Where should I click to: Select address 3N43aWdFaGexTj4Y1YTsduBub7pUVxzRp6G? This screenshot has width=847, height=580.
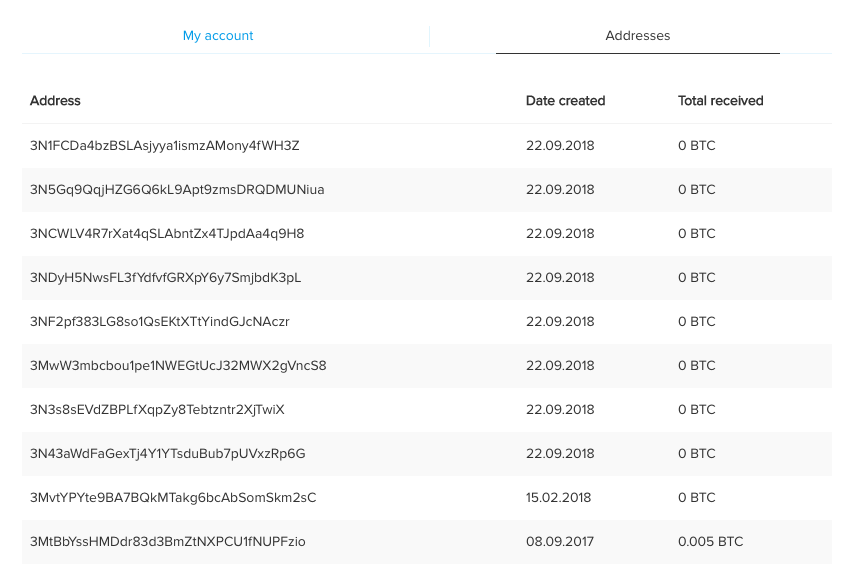point(167,454)
